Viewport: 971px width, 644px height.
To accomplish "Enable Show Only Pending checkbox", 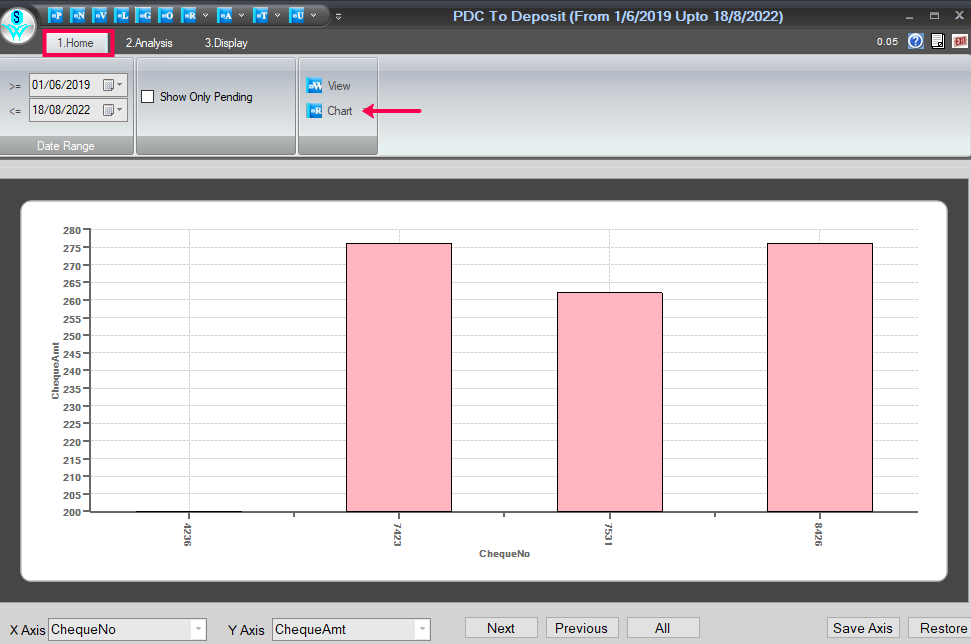I will coord(148,97).
